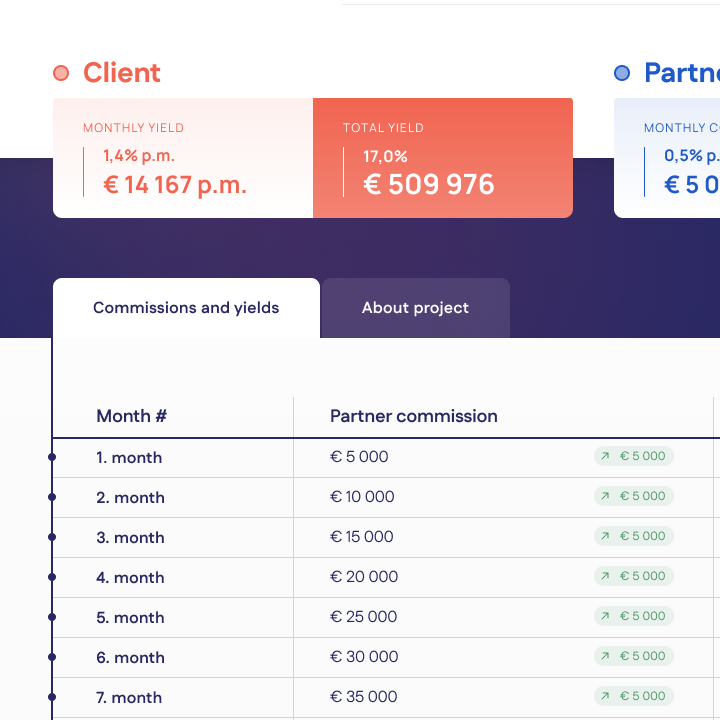The image size is (720, 720).
Task: Click 6. month increase arrow badge
Action: tap(634, 656)
